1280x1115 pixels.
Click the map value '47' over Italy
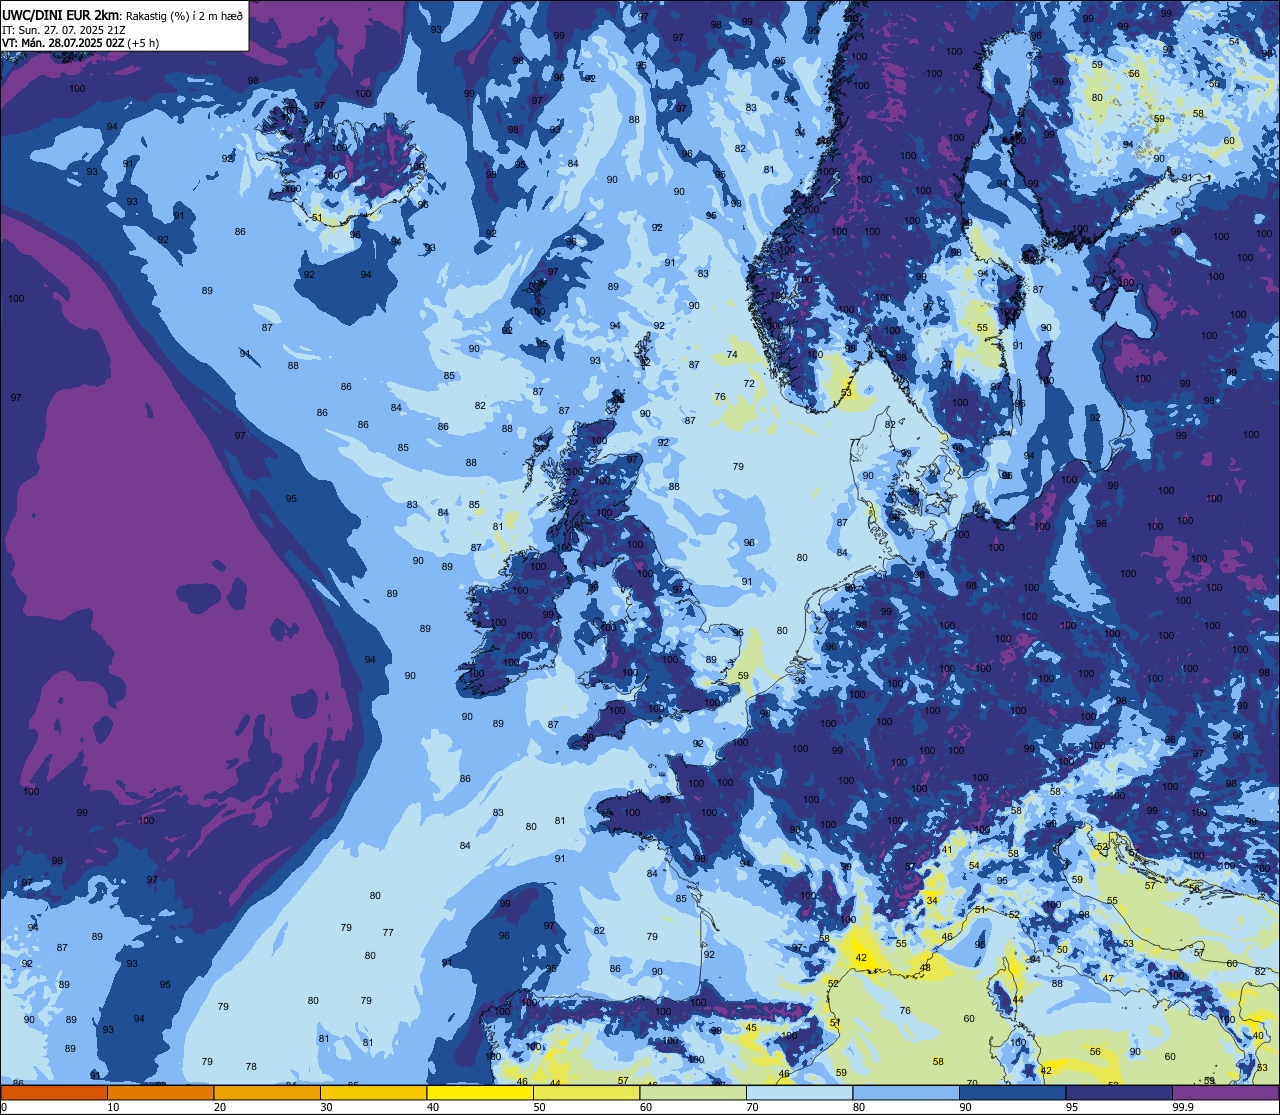pyautogui.click(x=1108, y=979)
